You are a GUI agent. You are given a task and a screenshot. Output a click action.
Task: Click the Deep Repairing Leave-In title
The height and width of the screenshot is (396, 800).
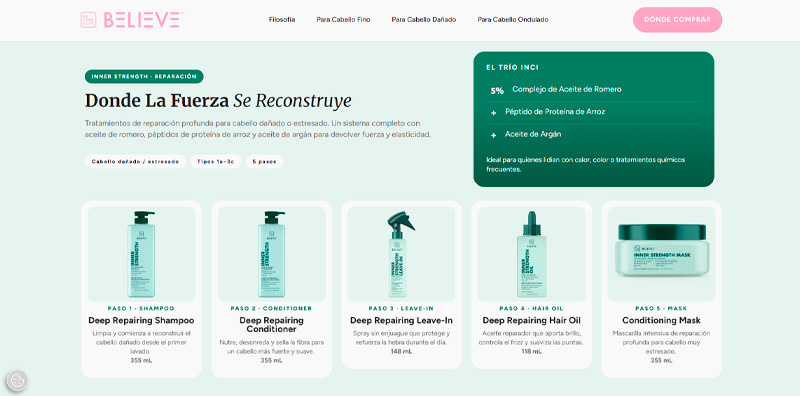(x=401, y=321)
